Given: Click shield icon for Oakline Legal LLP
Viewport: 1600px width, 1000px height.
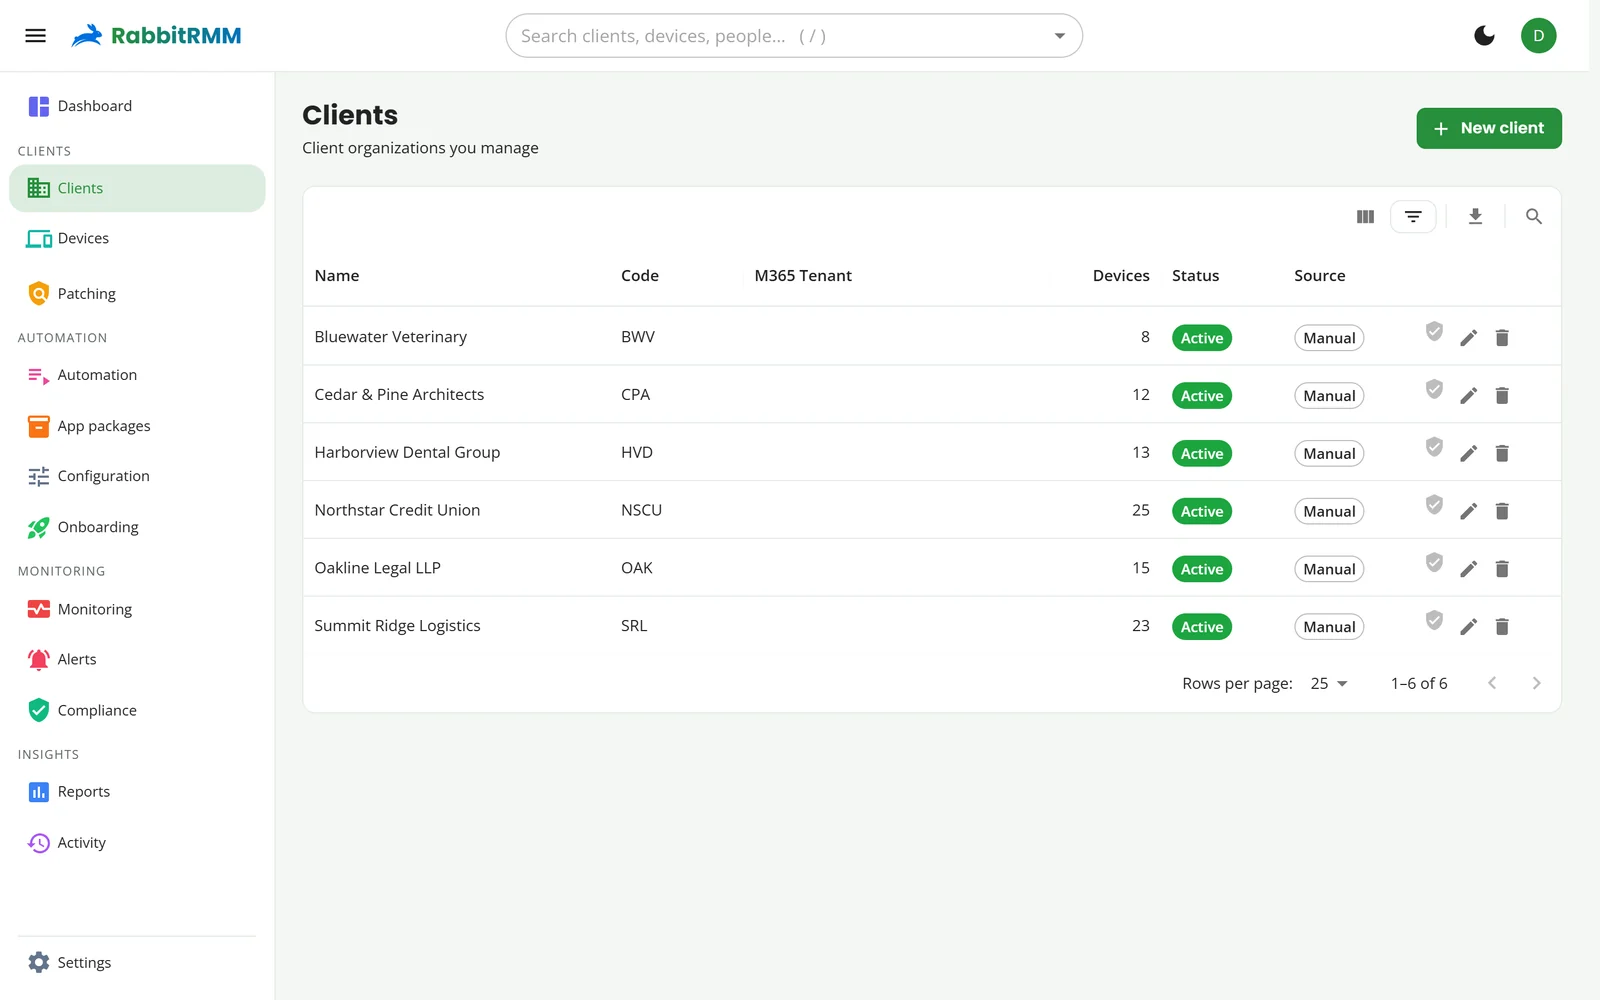Looking at the screenshot, I should pos(1434,562).
